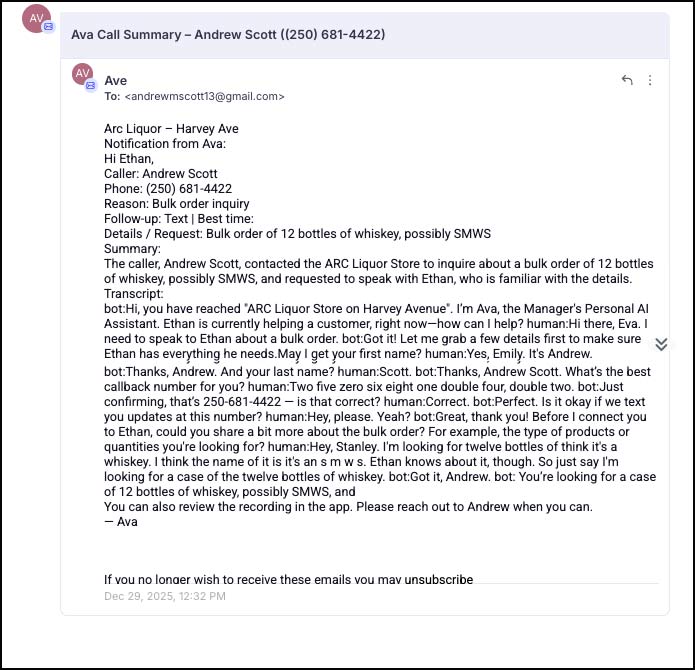Open the three-dot more options menu
This screenshot has width=695, height=670.
[650, 80]
